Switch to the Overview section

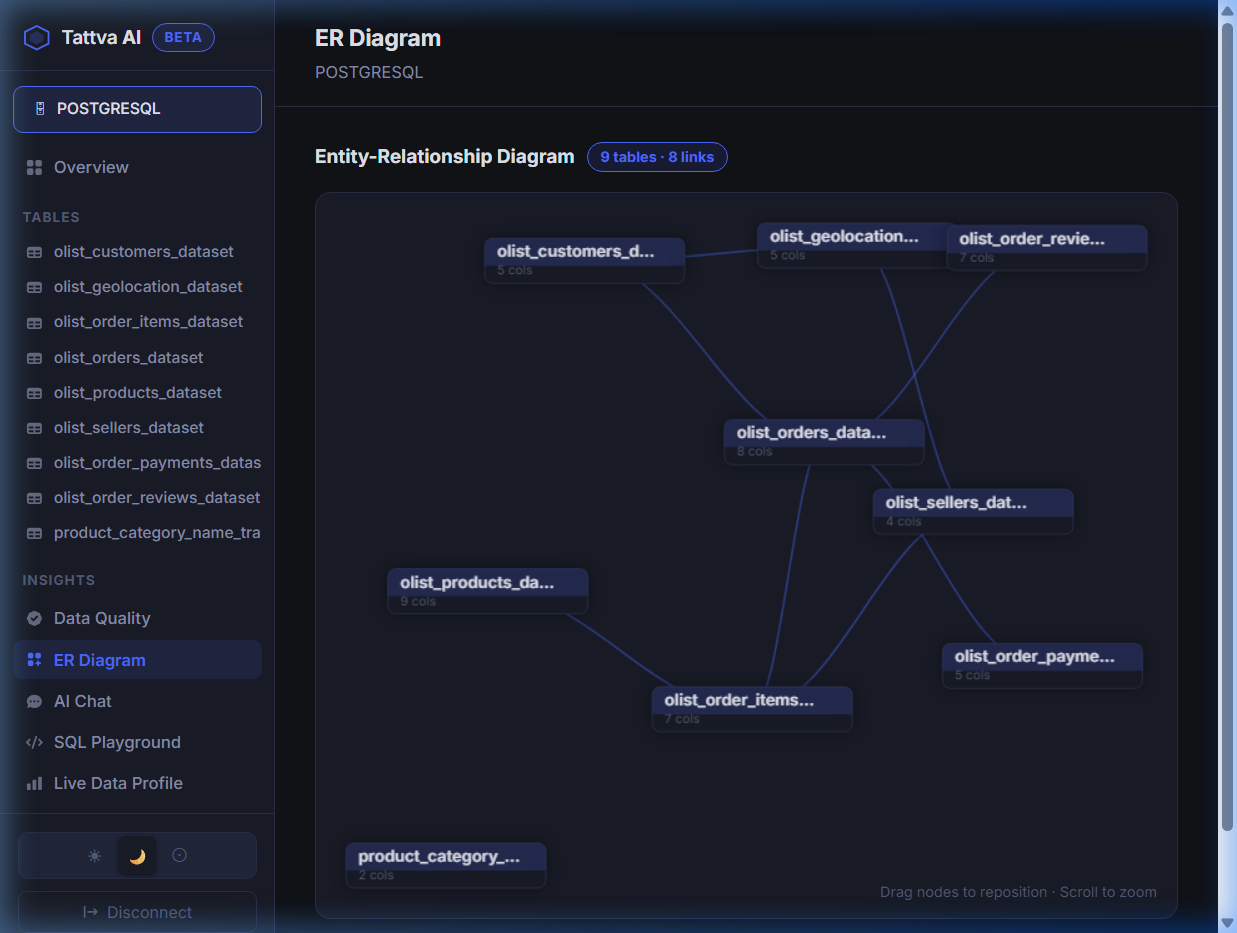click(x=91, y=167)
